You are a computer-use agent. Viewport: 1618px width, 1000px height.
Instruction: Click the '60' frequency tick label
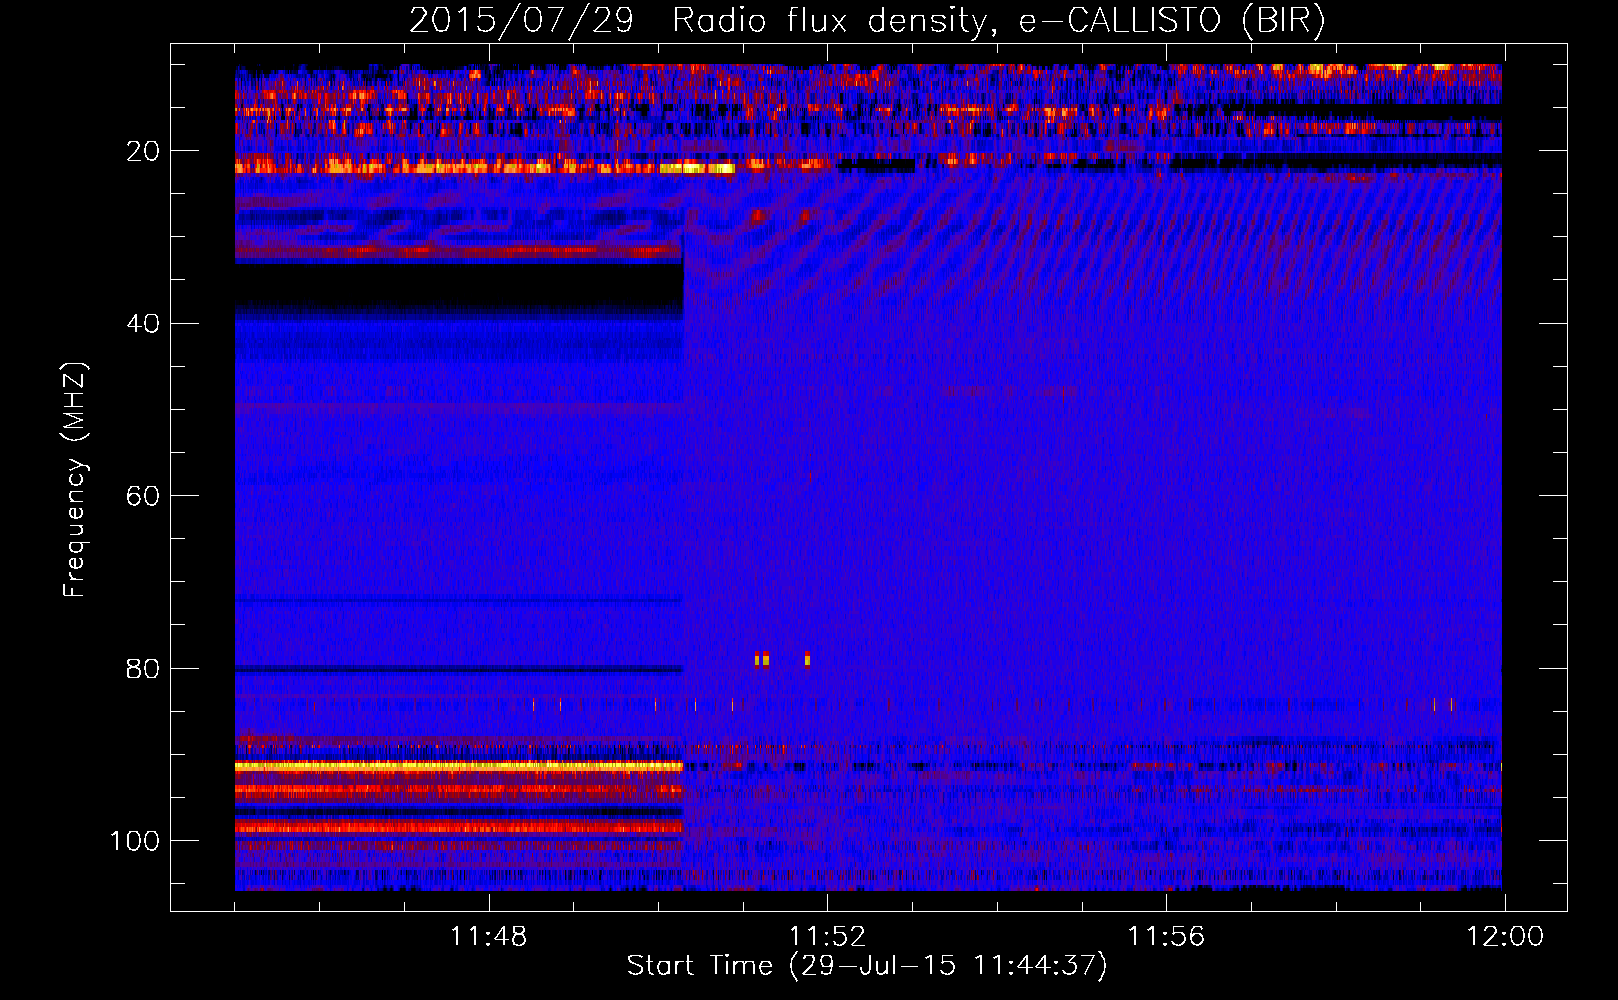coord(144,496)
